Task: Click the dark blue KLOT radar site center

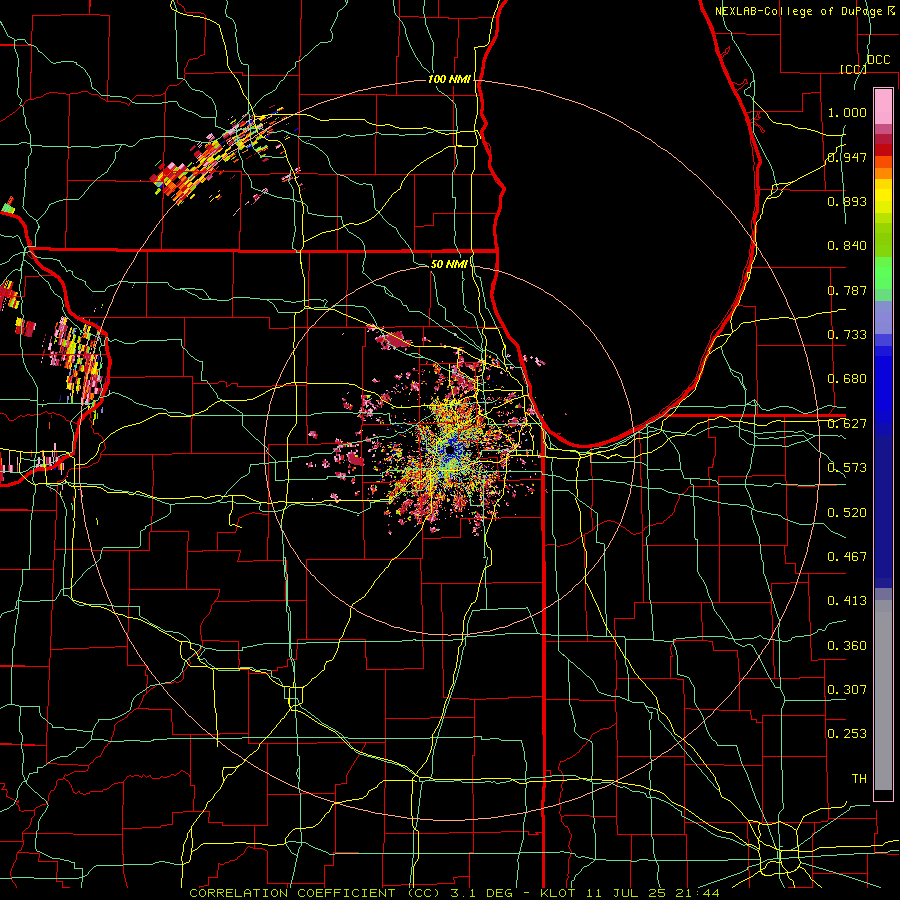Action: 450,450
